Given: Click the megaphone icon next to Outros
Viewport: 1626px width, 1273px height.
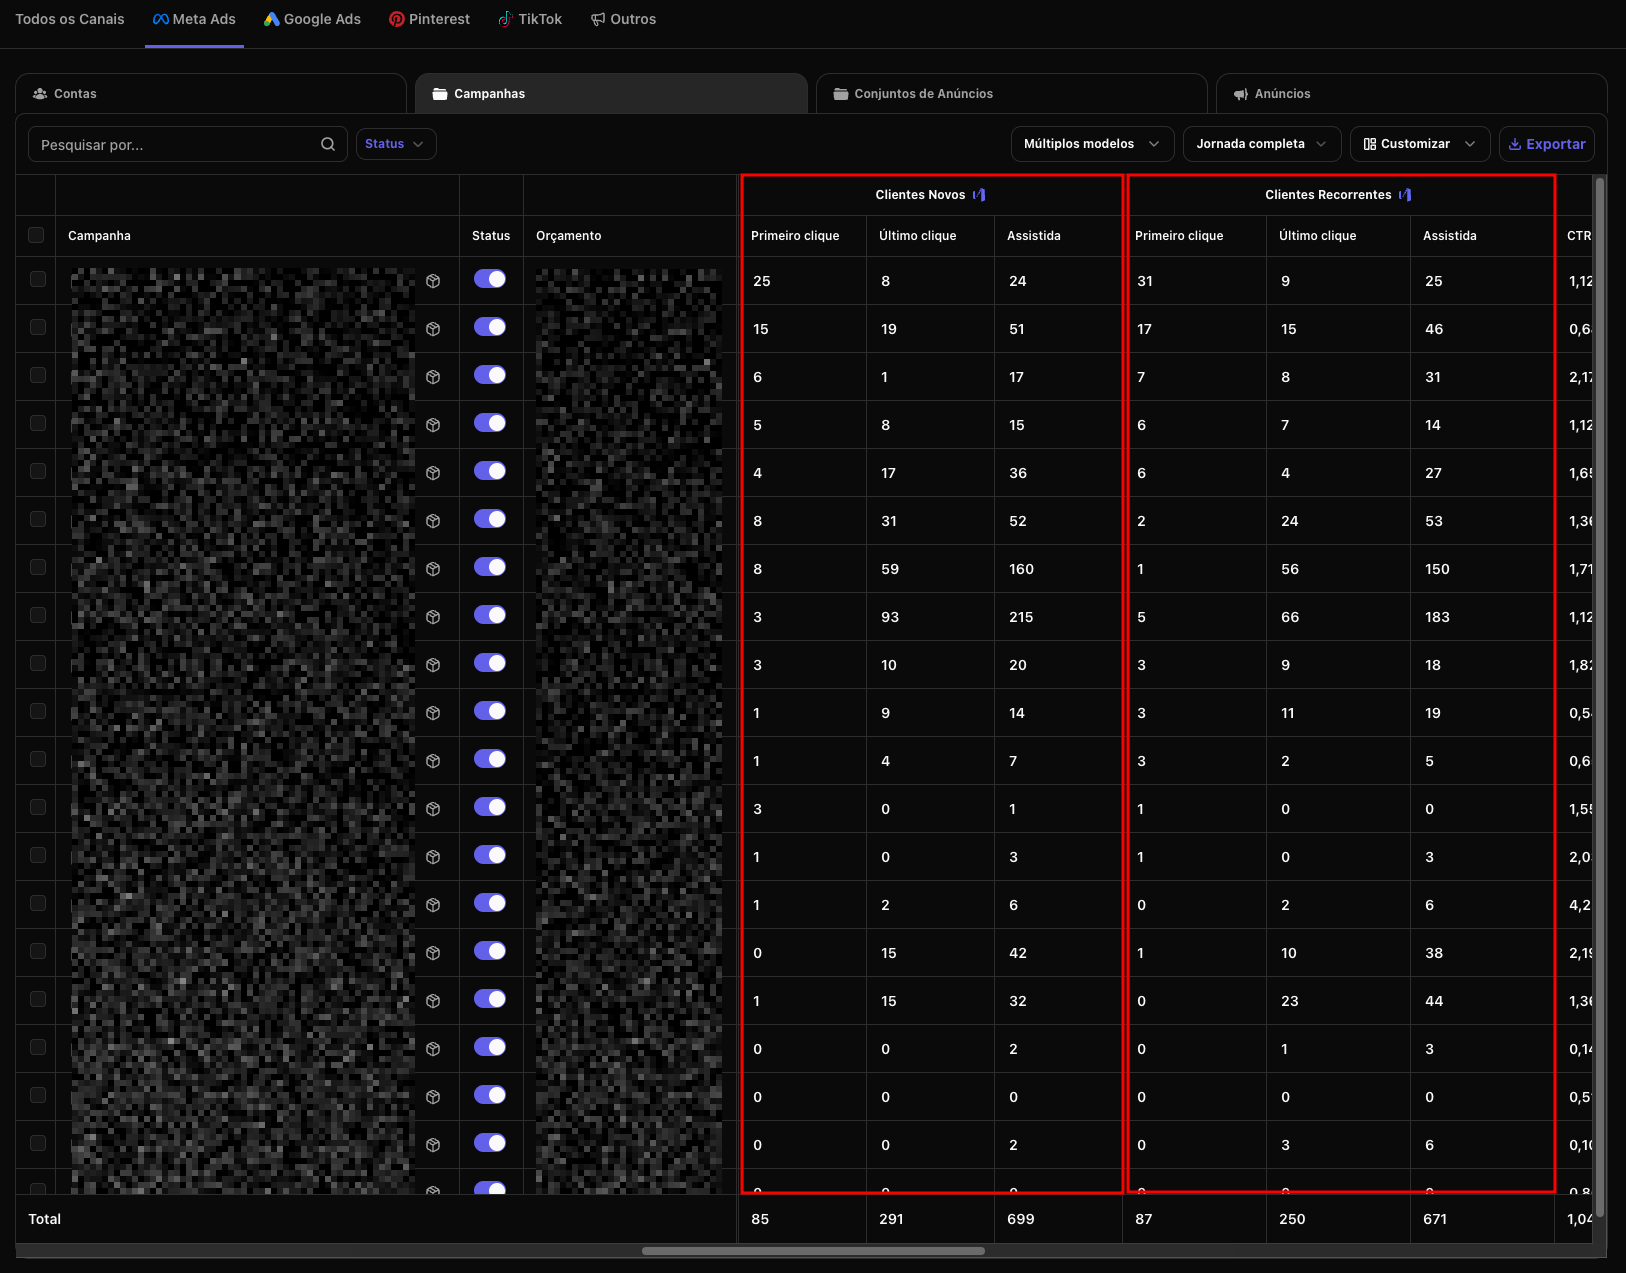Looking at the screenshot, I should click(x=598, y=19).
